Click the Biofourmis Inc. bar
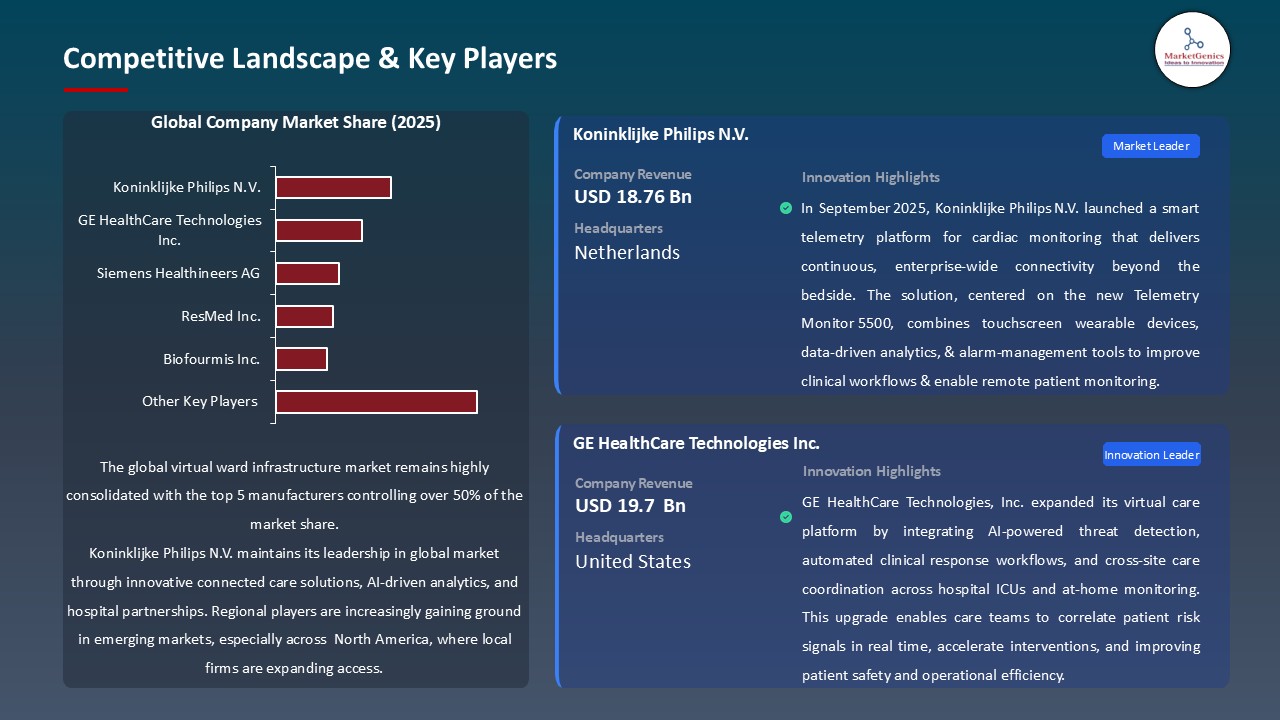Screen dimensions: 1280x720 [302, 358]
